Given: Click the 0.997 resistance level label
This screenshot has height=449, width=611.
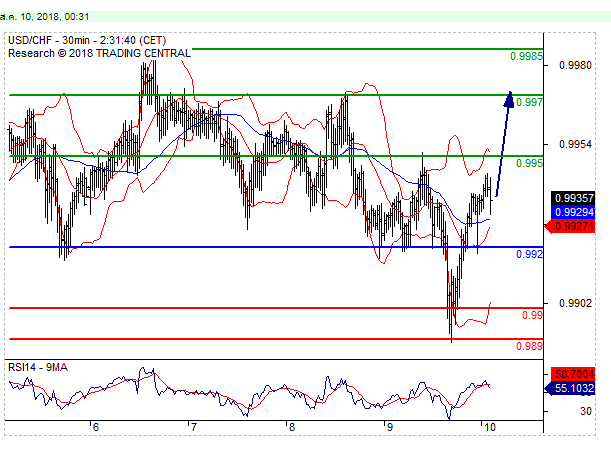Looking at the screenshot, I should [529, 102].
